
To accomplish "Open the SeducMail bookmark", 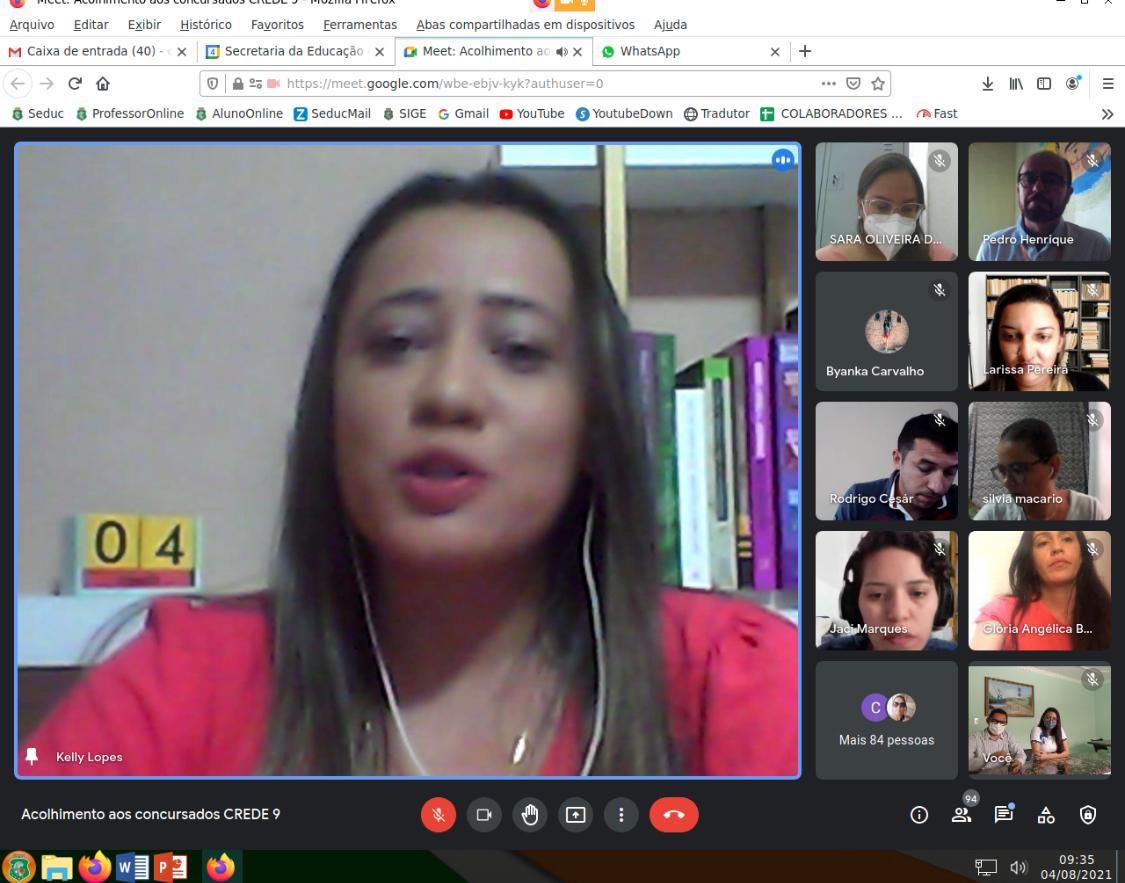I will pos(341,113).
